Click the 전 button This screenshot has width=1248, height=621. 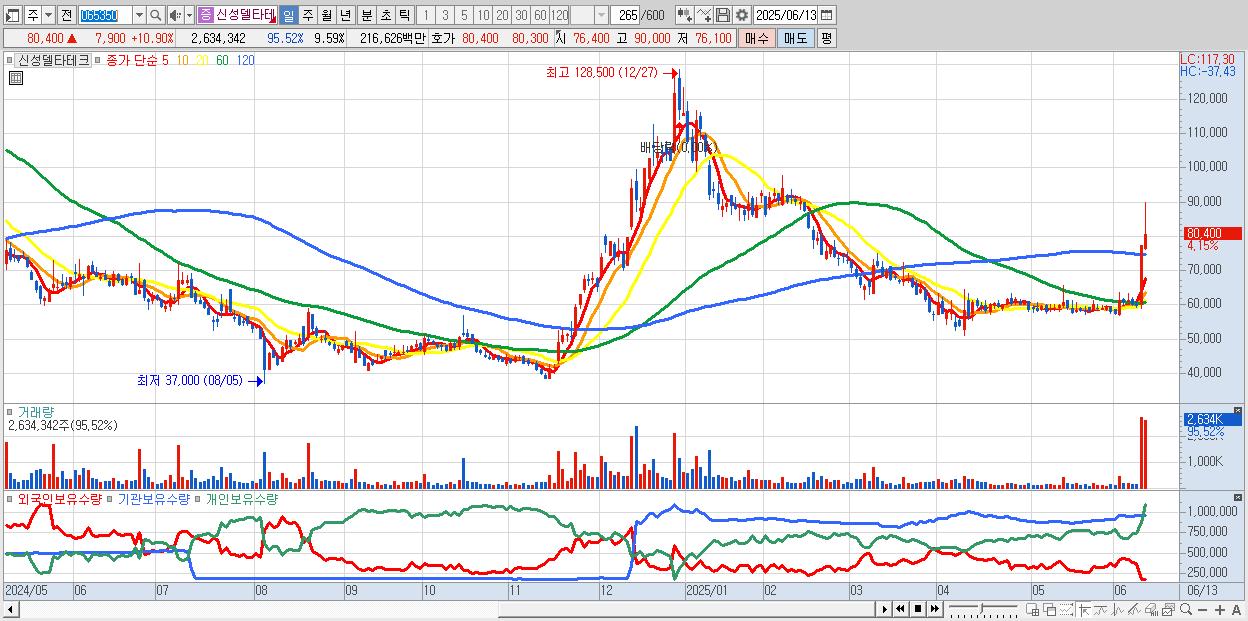click(x=67, y=15)
